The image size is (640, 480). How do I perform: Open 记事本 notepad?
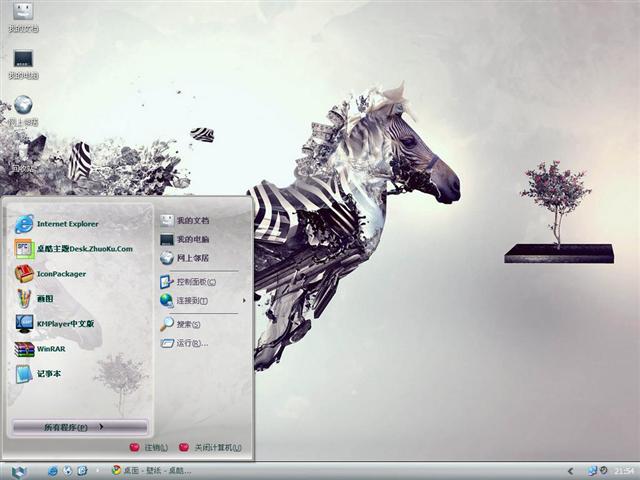(x=38, y=374)
